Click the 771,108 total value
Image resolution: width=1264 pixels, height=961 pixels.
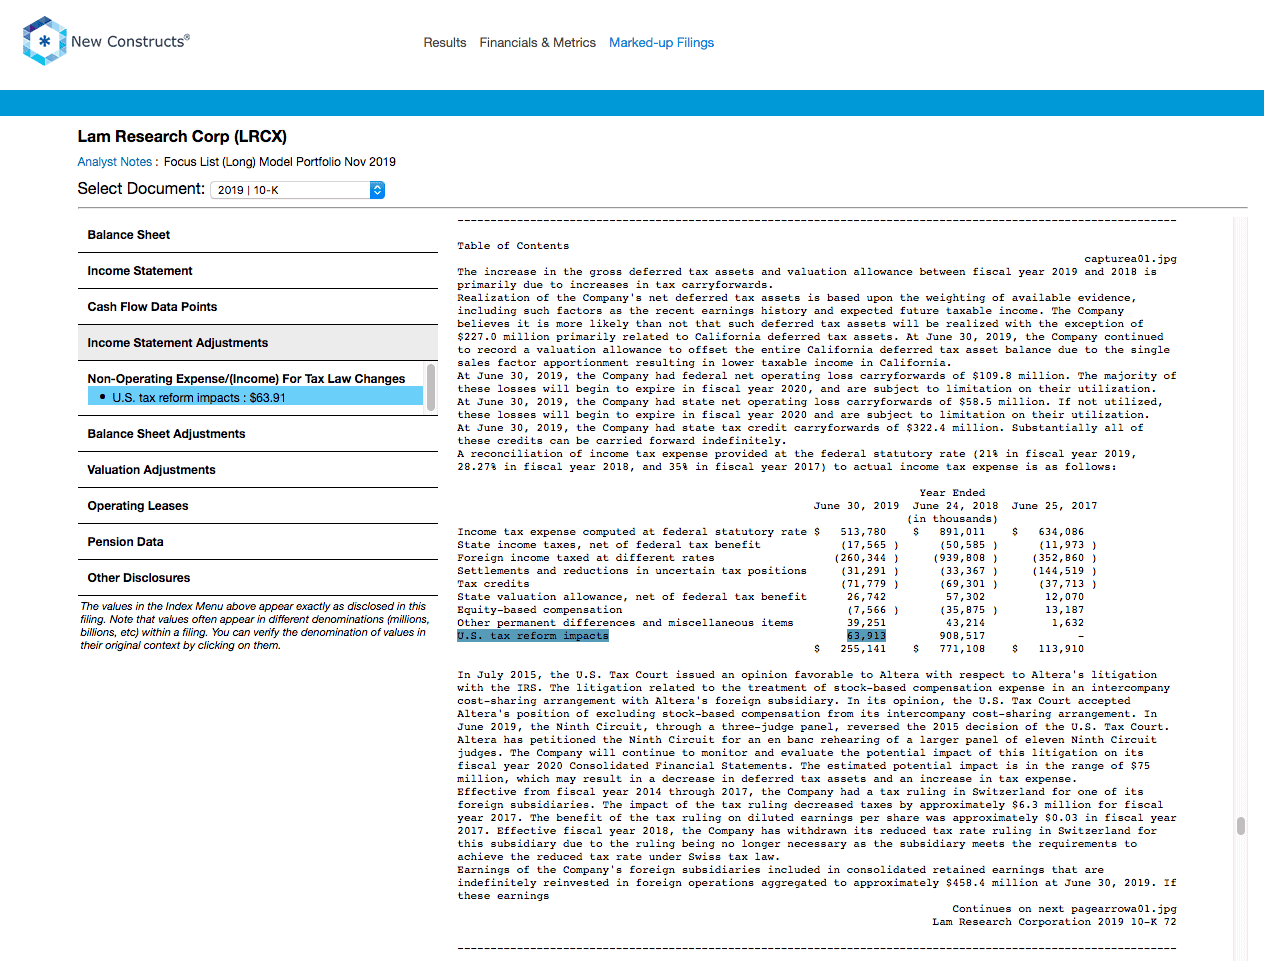962,649
